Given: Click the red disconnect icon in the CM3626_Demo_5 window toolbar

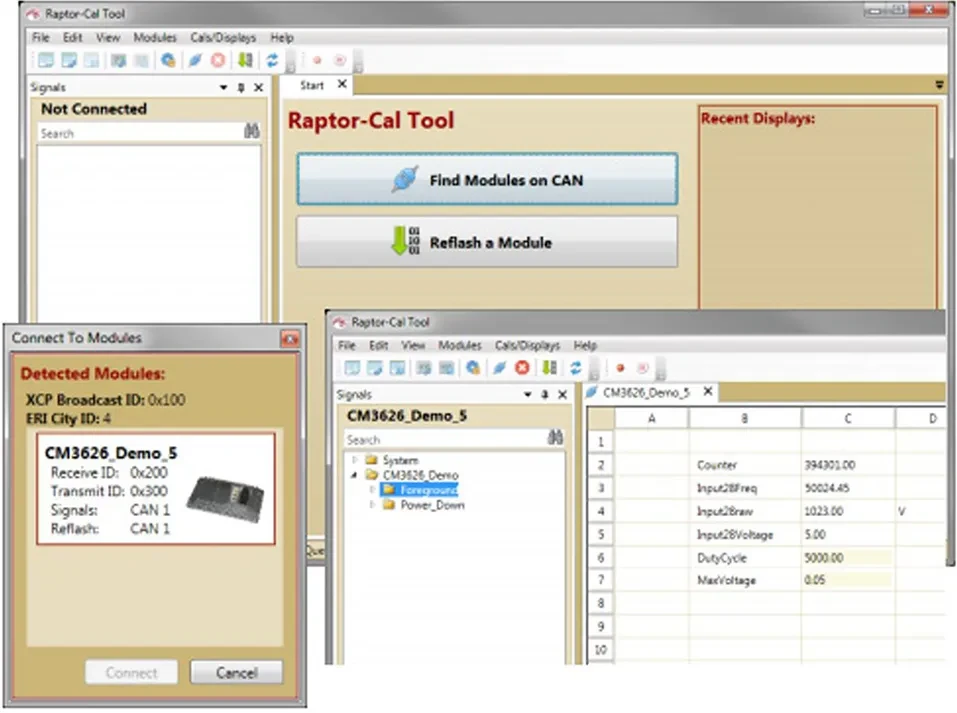Looking at the screenshot, I should click(x=521, y=368).
